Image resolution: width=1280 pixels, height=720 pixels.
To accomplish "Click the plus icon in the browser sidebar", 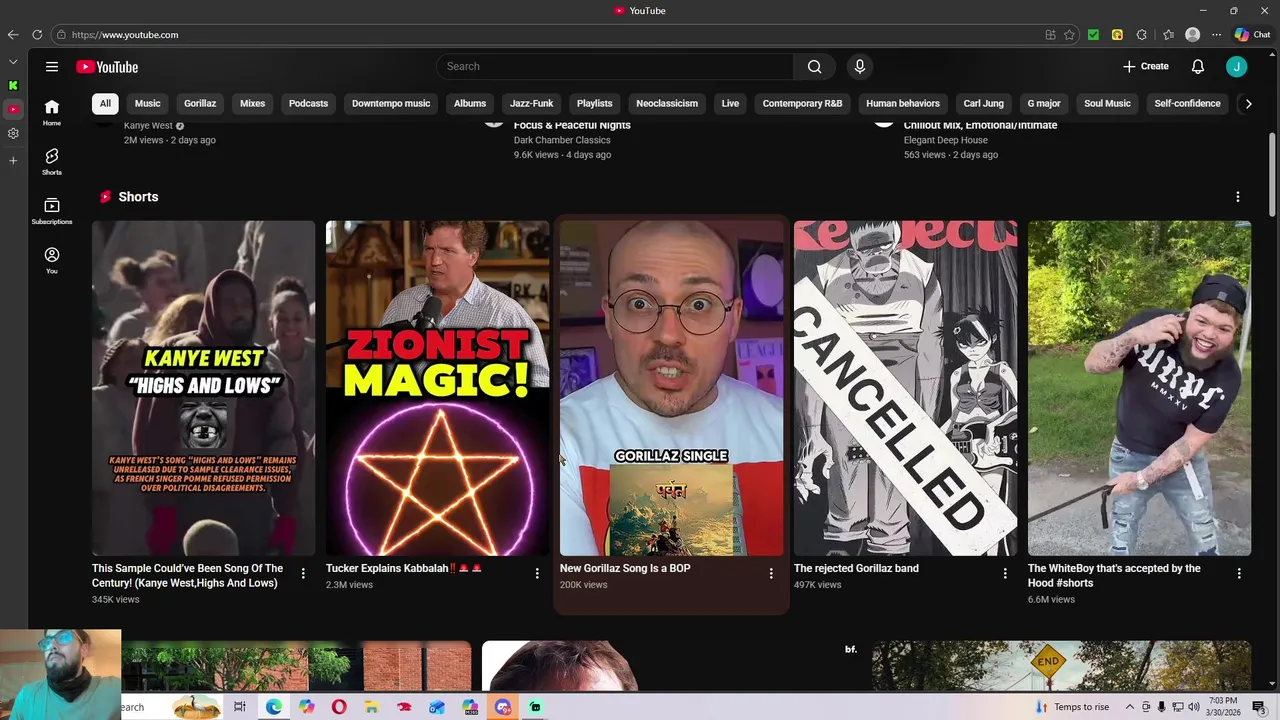I will 13,160.
